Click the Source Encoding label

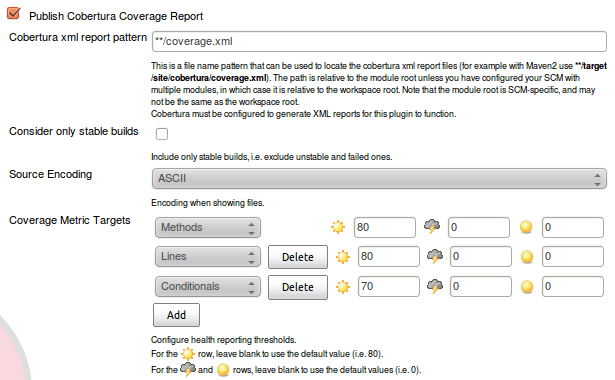(50, 175)
